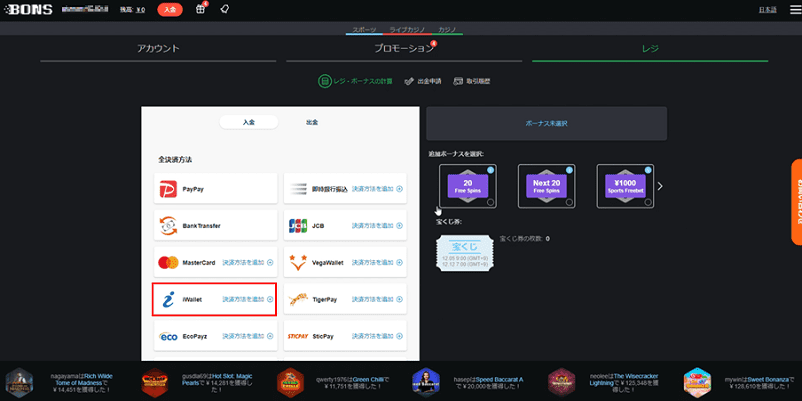Image resolution: width=802 pixels, height=401 pixels.
Task: Open info icon on ¥1000 Sports Freebet
Action: tap(648, 170)
